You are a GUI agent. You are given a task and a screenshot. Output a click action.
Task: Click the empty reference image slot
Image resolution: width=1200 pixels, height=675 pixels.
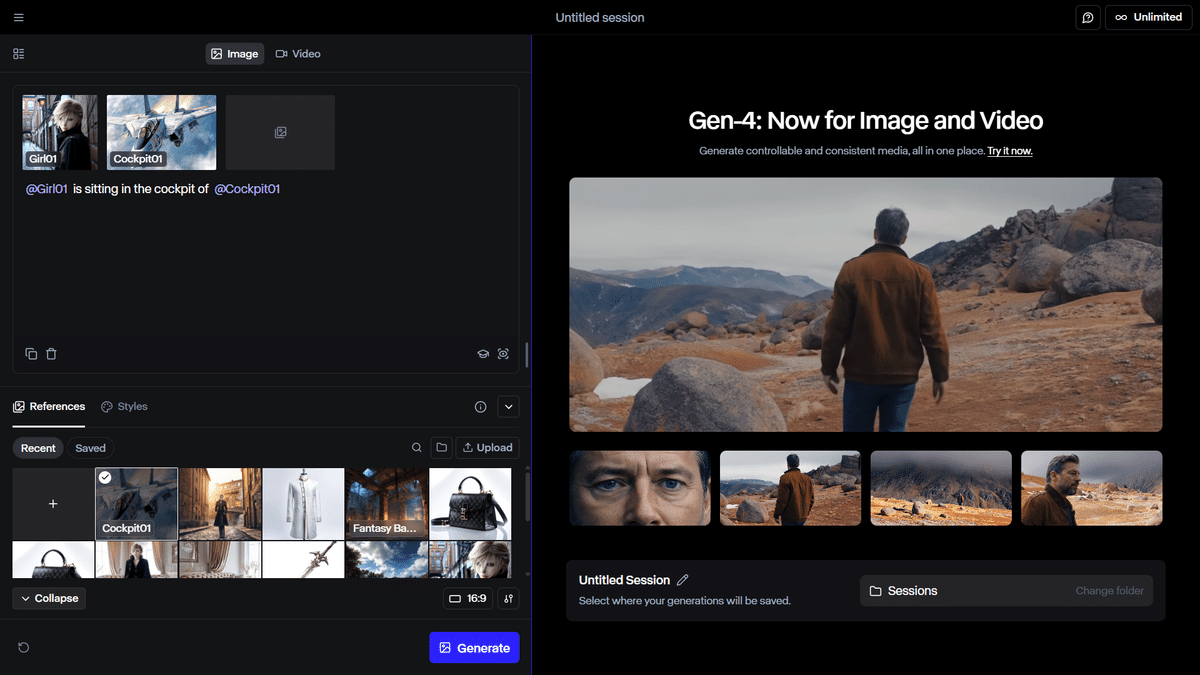pyautogui.click(x=280, y=132)
